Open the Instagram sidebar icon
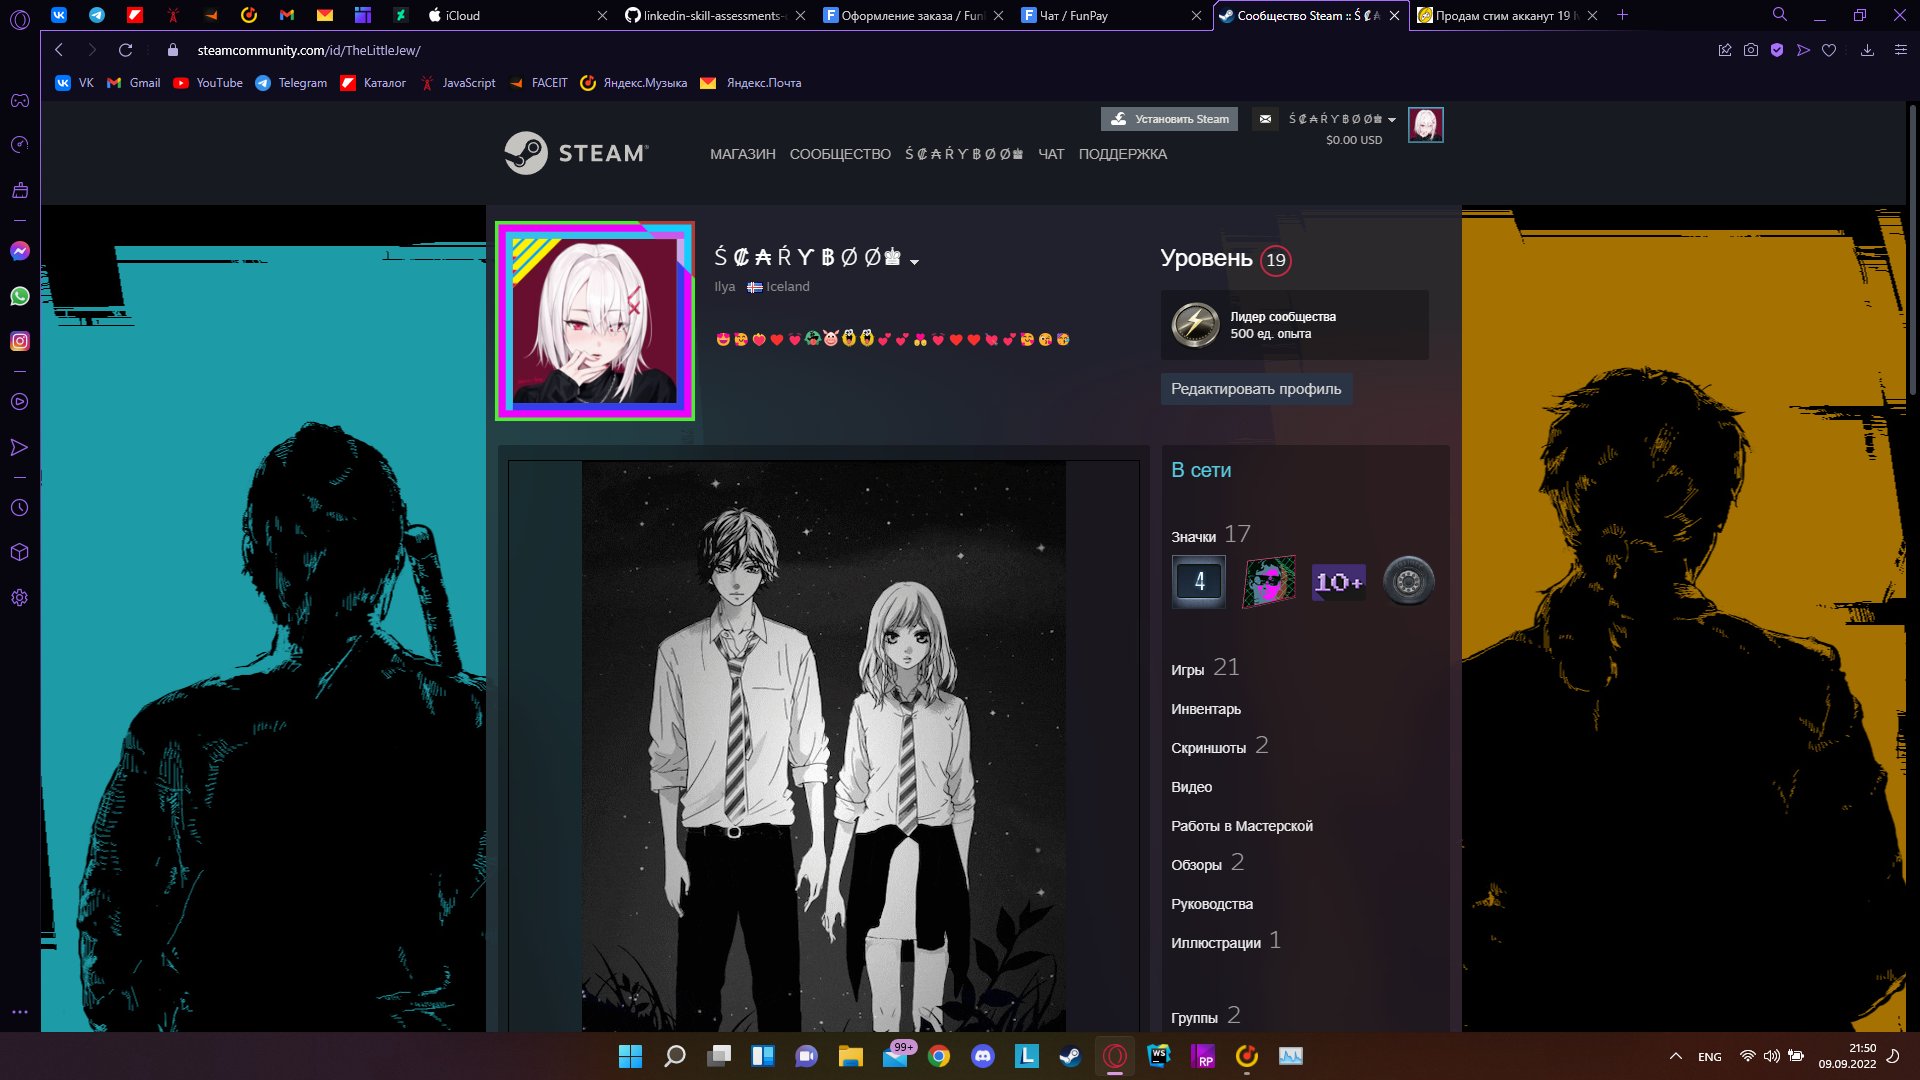This screenshot has width=1920, height=1080. point(19,341)
